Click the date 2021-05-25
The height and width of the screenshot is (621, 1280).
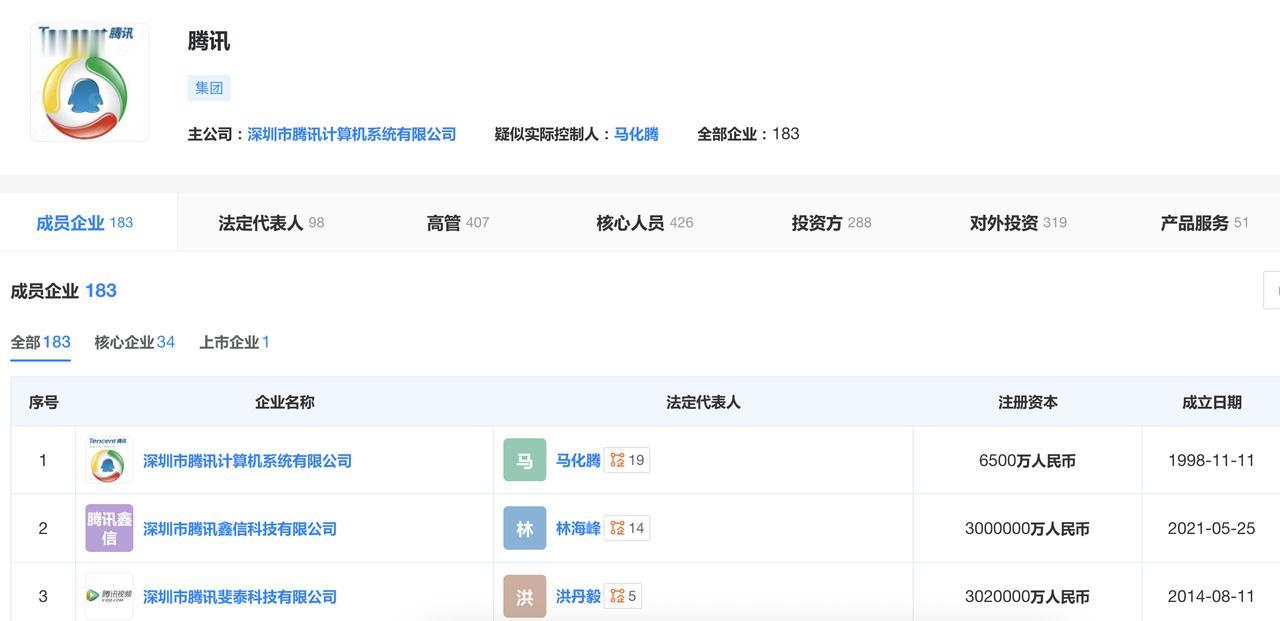coord(1211,529)
